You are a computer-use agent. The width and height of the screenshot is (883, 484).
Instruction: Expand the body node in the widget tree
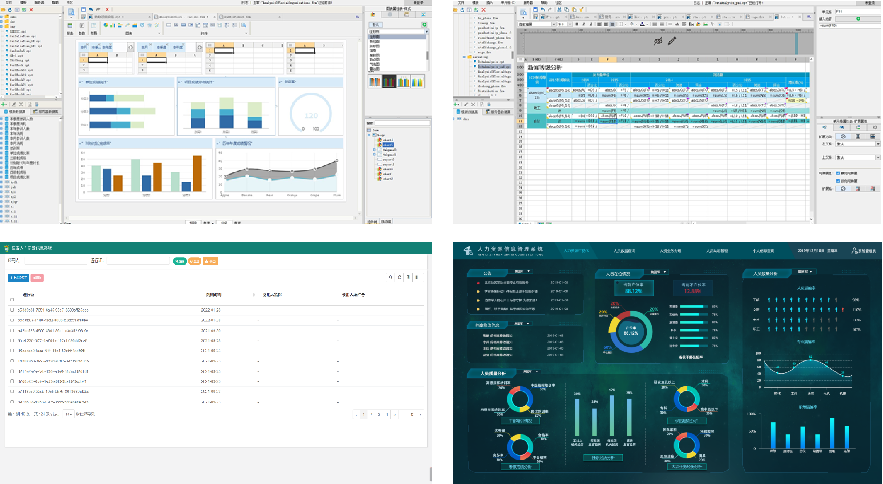coord(371,135)
